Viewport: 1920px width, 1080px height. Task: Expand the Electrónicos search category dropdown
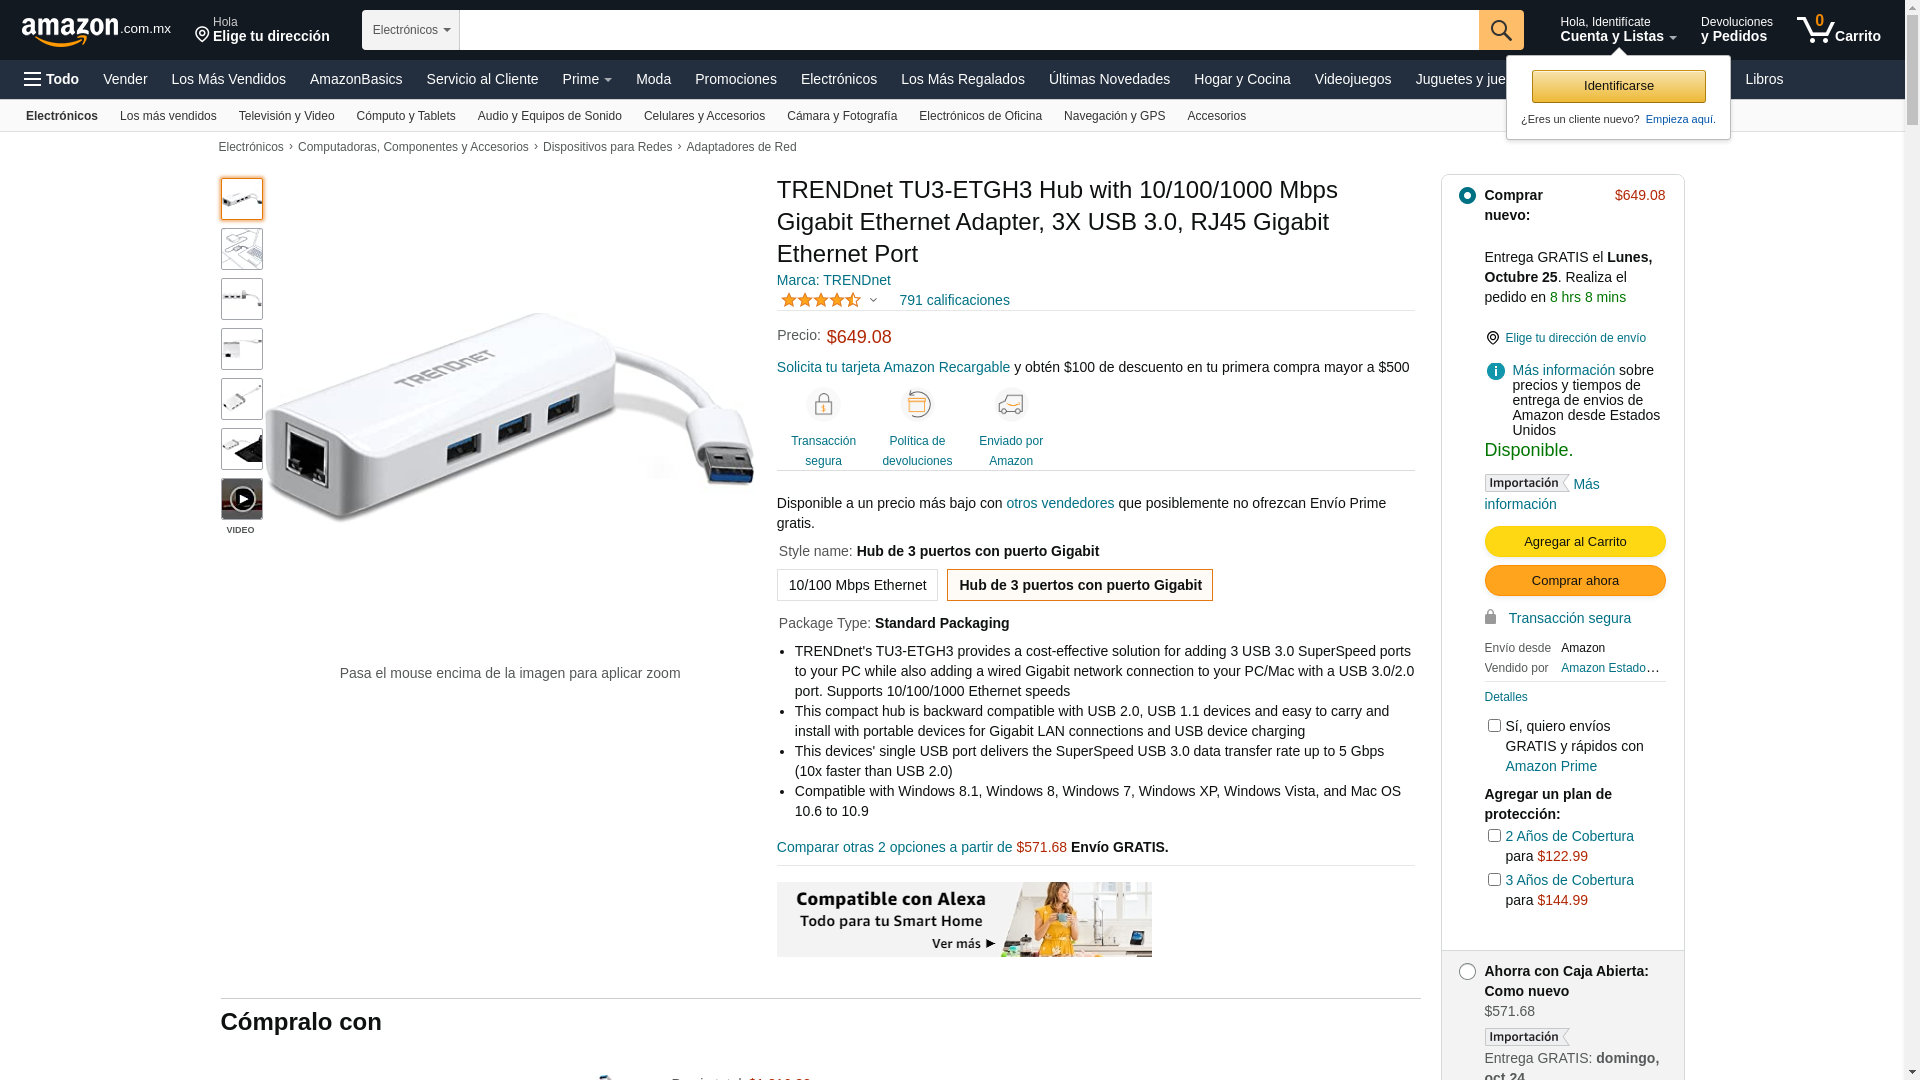pyautogui.click(x=411, y=30)
